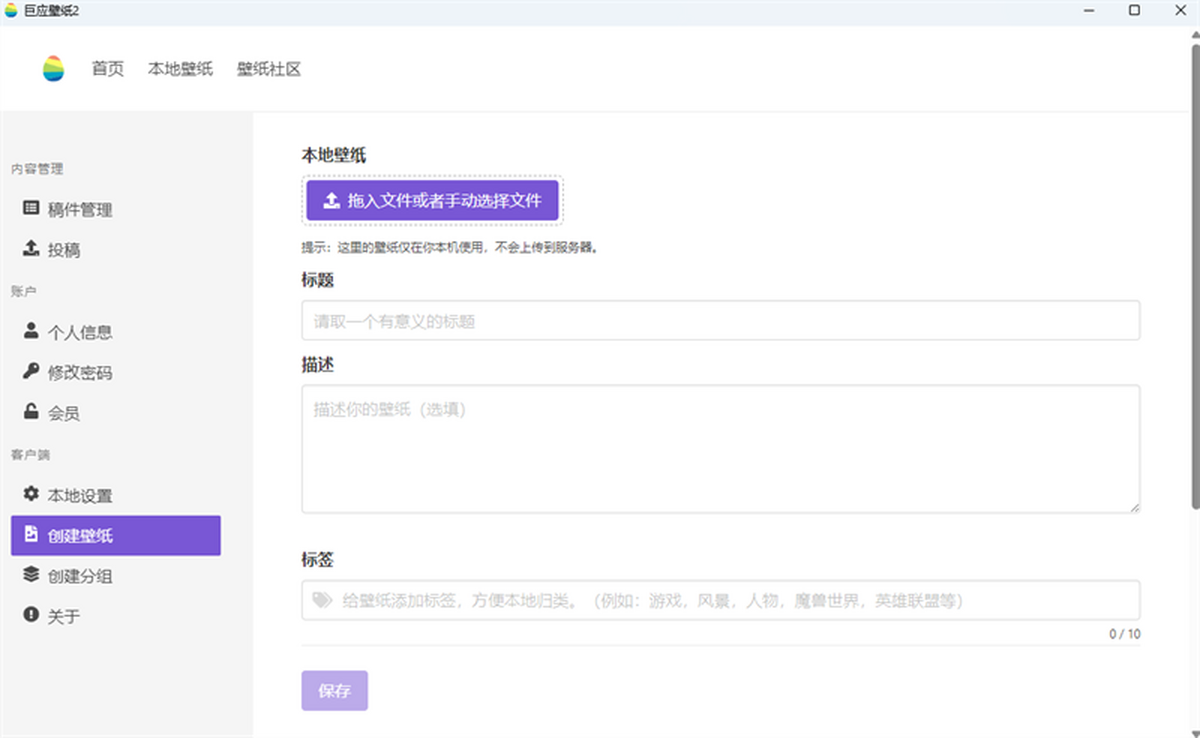Click the 关于 exclamation icon
The width and height of the screenshot is (1200, 738).
[x=31, y=616]
